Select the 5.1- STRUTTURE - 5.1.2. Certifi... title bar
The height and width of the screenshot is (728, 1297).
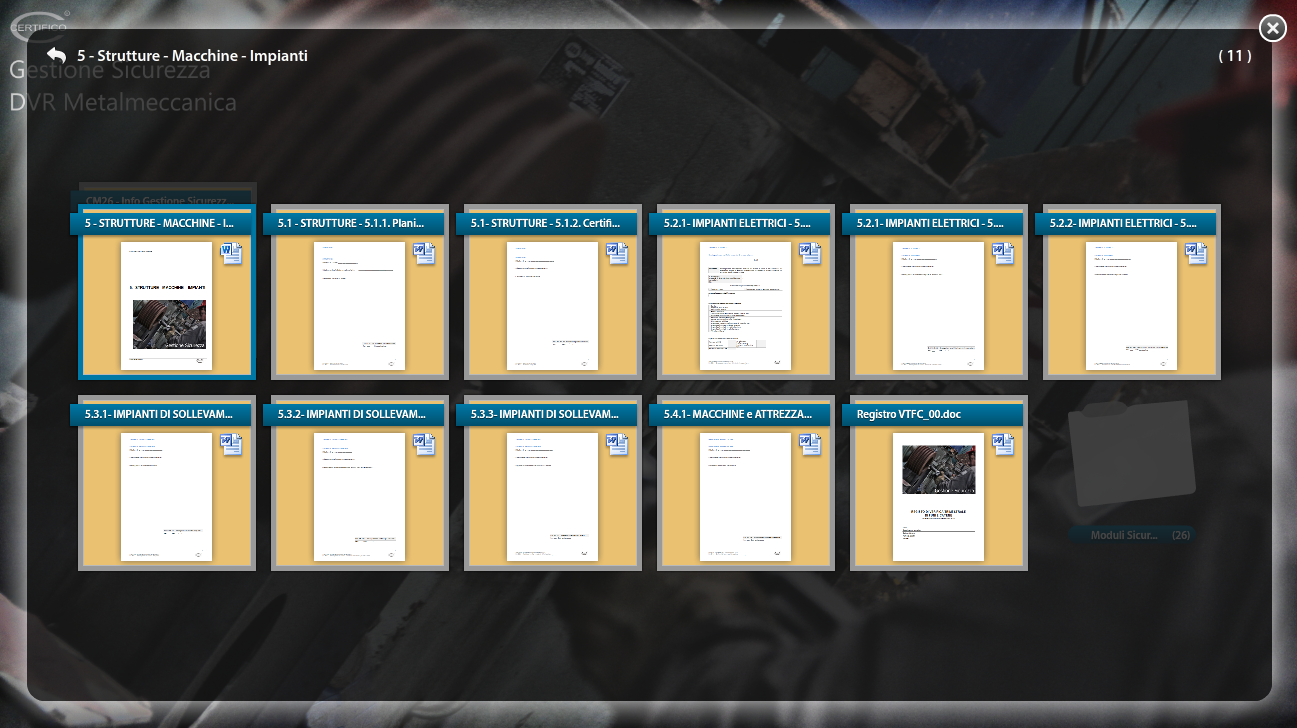[x=550, y=223]
